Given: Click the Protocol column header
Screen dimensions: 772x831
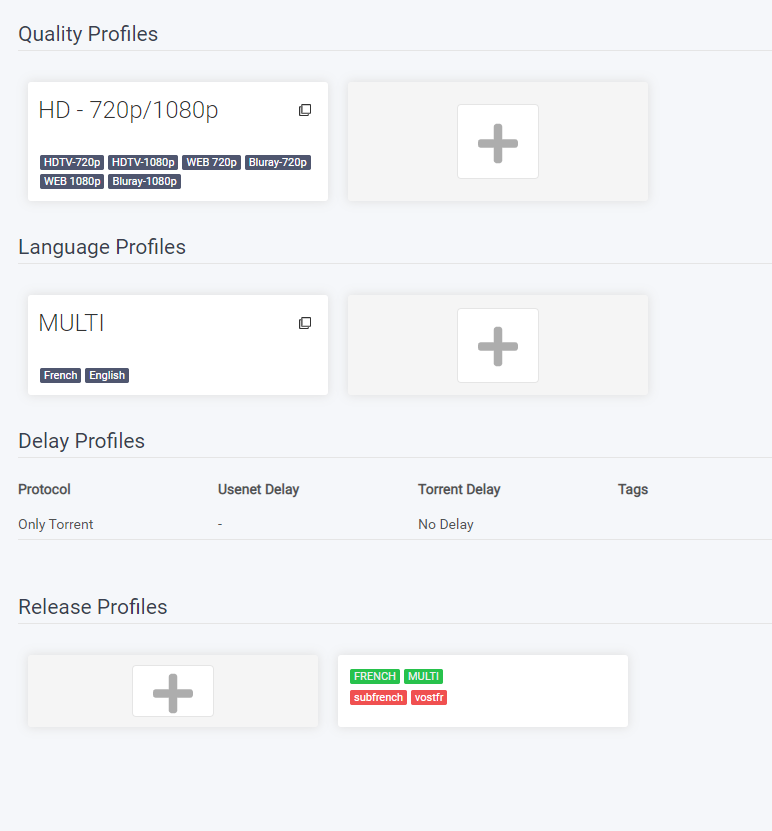Looking at the screenshot, I should pyautogui.click(x=45, y=489).
